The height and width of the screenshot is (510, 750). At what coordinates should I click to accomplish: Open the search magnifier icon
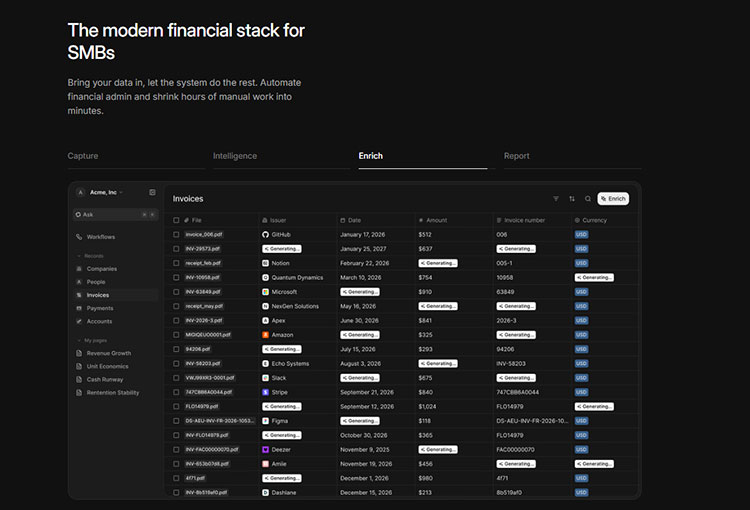pos(588,199)
